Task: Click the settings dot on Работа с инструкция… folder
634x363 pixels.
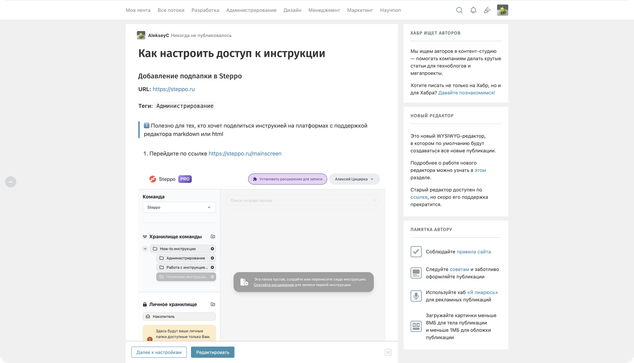Action: 212,267
